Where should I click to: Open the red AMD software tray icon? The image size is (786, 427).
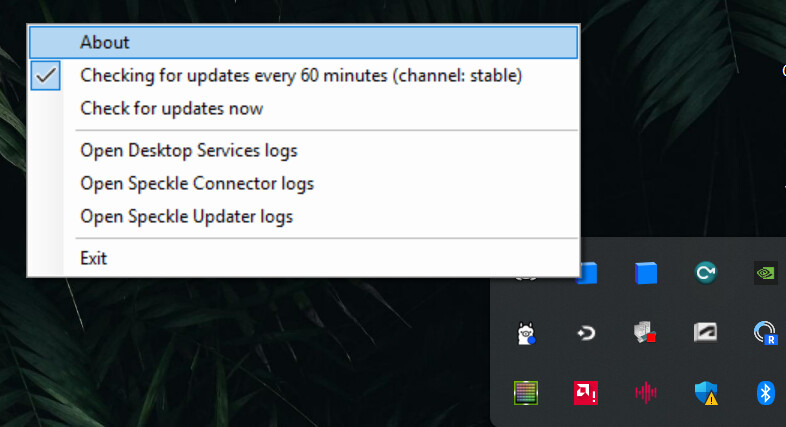[x=585, y=392]
